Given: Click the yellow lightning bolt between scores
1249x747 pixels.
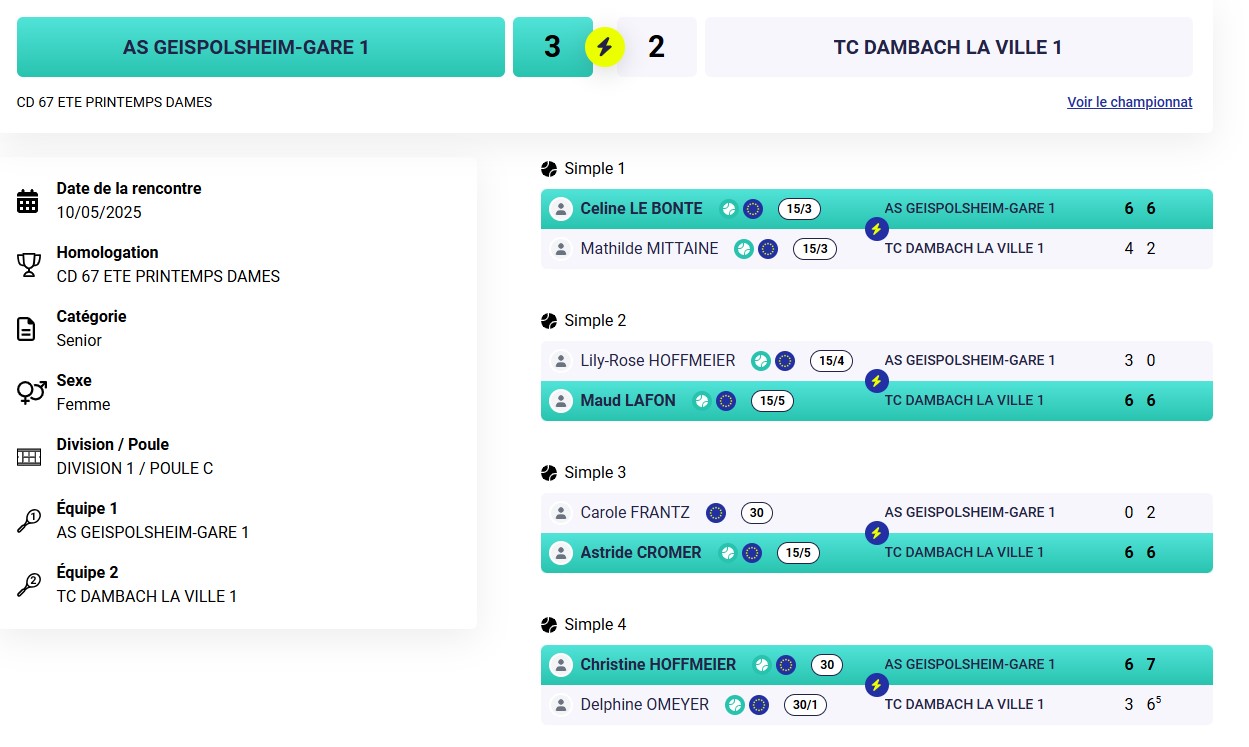Looking at the screenshot, I should (x=605, y=47).
